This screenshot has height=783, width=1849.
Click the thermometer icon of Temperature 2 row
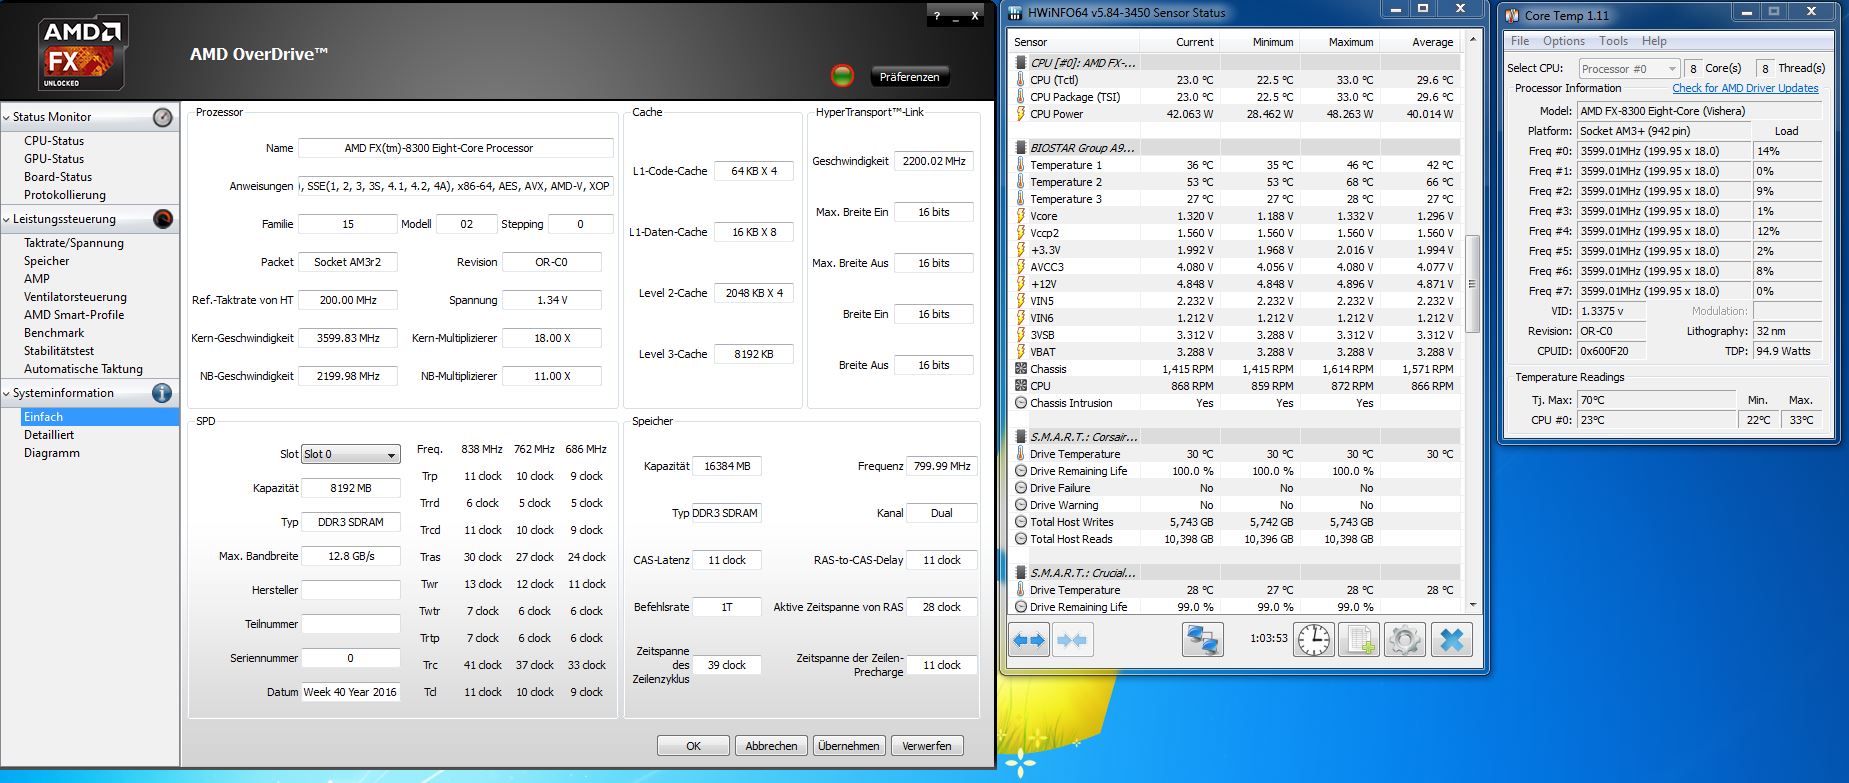(x=1021, y=182)
